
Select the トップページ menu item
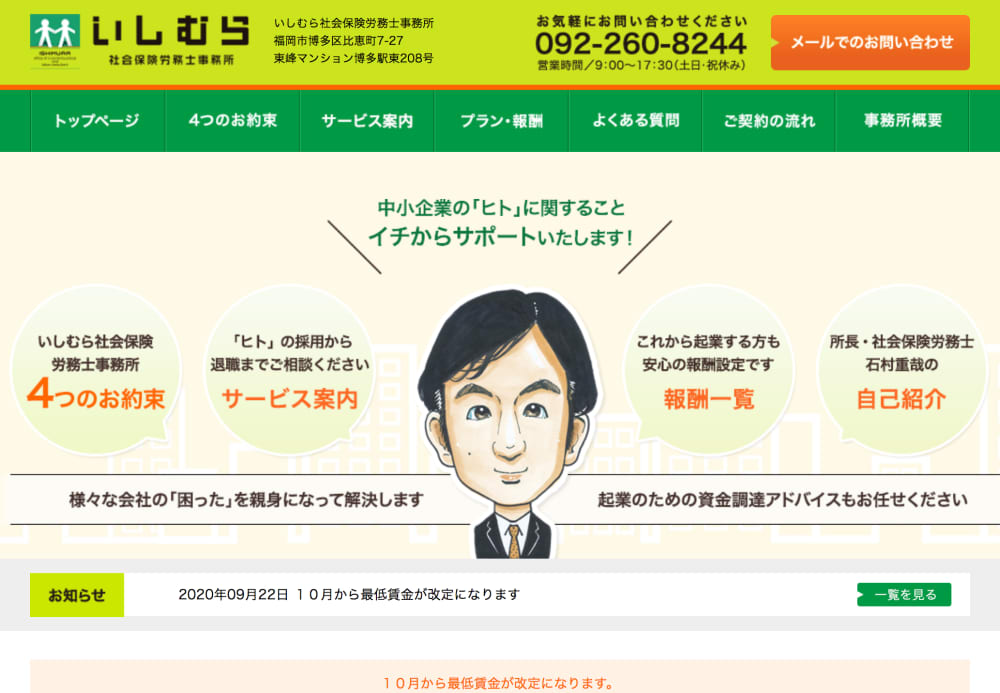(98, 120)
